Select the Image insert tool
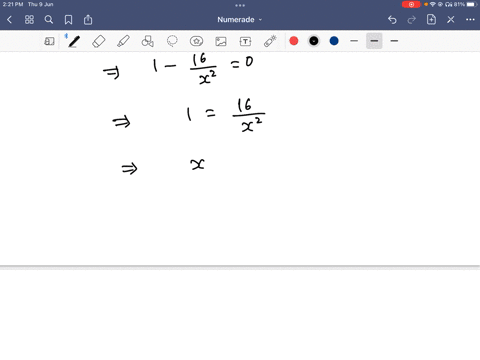This screenshot has height=360, width=480. pyautogui.click(x=221, y=41)
